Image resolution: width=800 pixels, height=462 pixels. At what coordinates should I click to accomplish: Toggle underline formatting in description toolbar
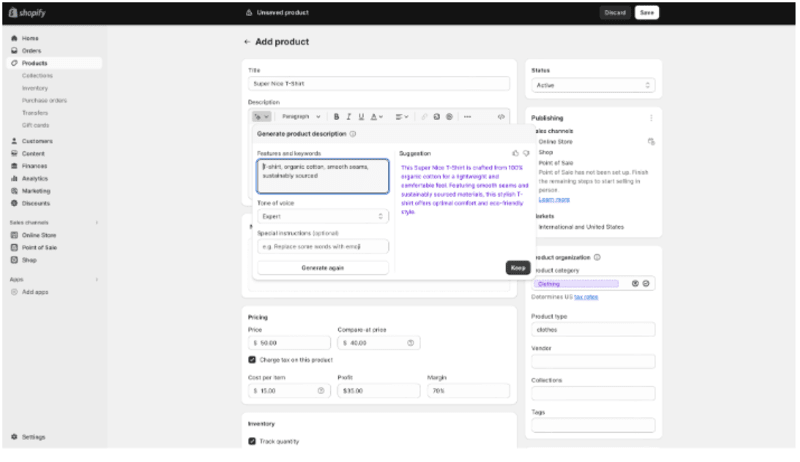(361, 117)
